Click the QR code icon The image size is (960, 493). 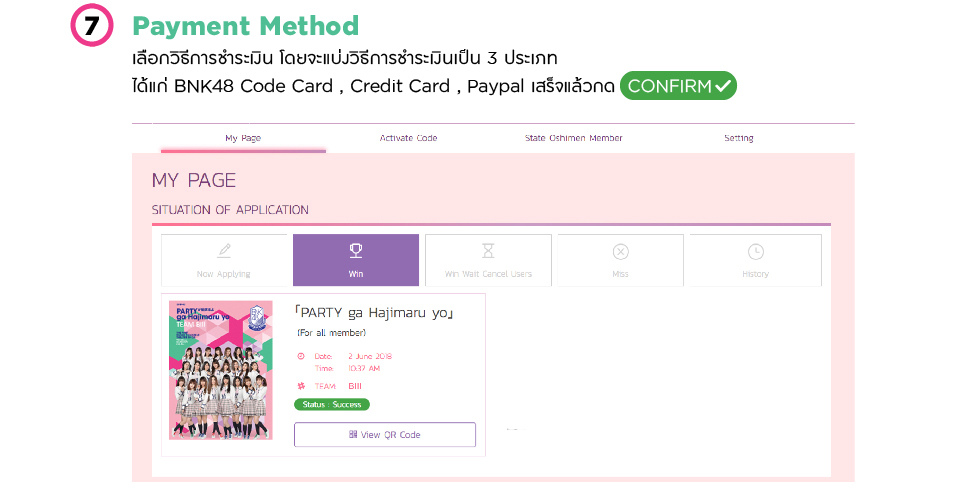(x=353, y=435)
